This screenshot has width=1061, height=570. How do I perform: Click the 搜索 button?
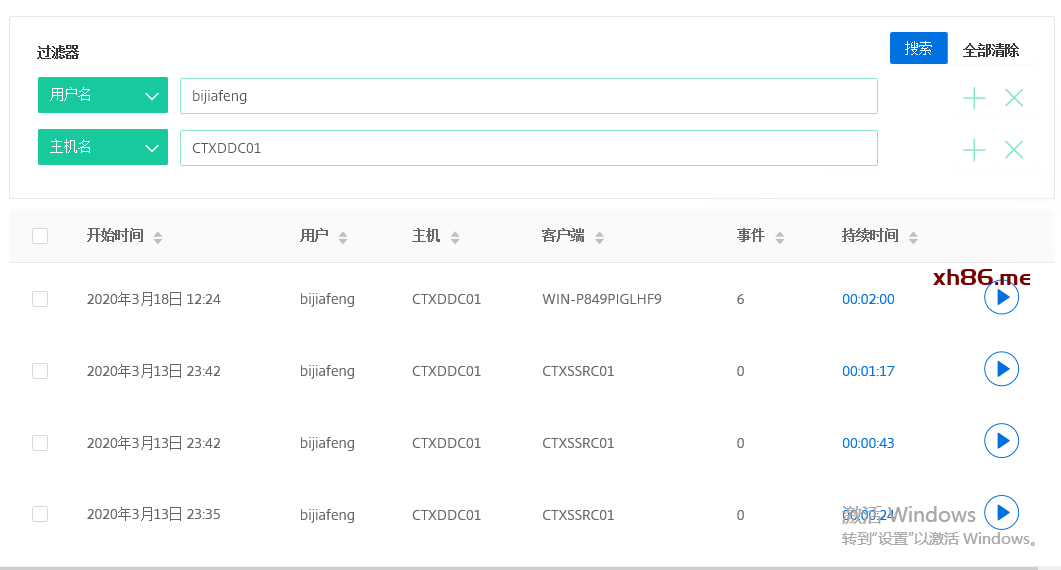[918, 48]
